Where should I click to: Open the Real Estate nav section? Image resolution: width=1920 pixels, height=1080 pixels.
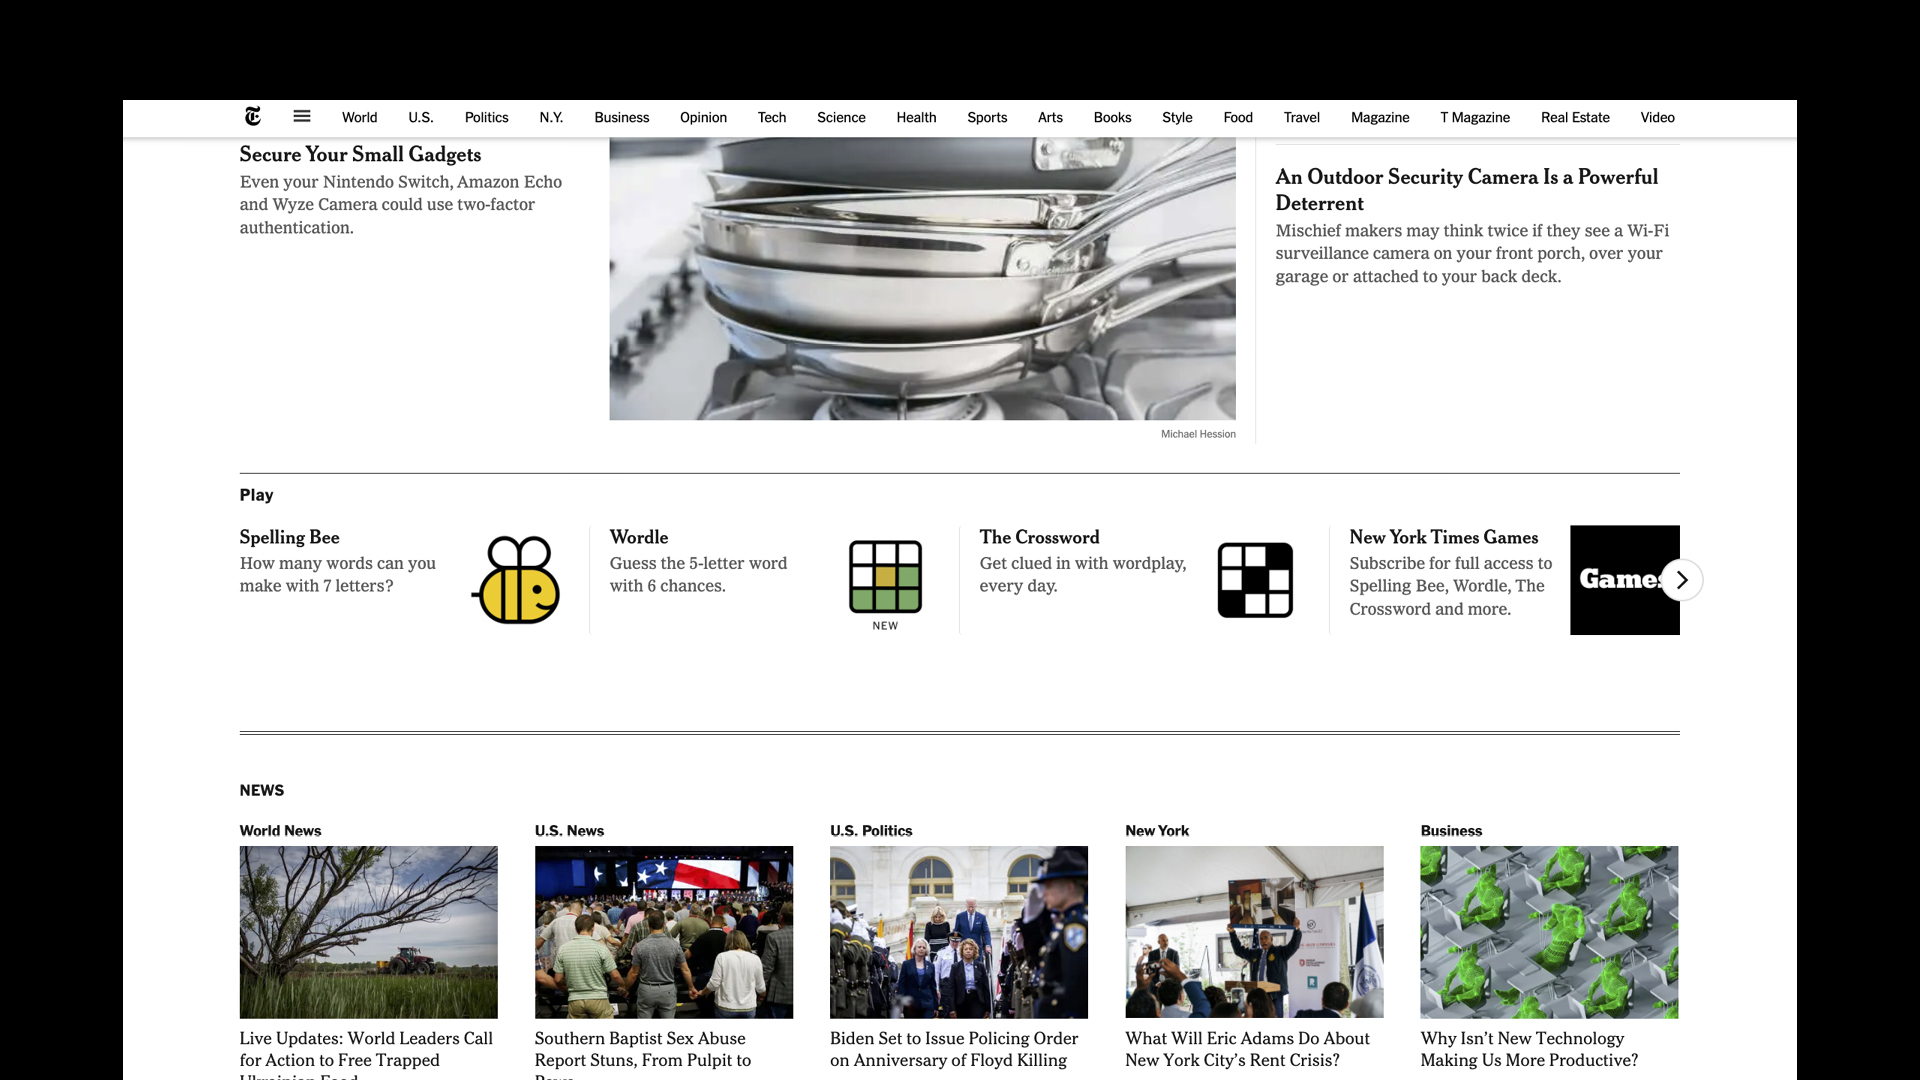(x=1575, y=117)
